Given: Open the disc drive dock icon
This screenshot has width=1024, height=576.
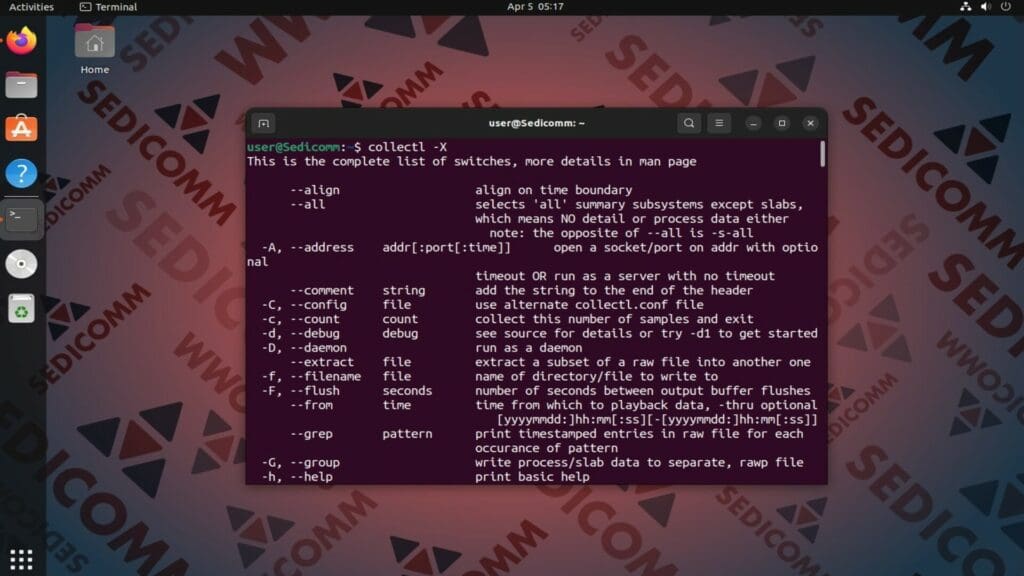Looking at the screenshot, I should tap(22, 264).
